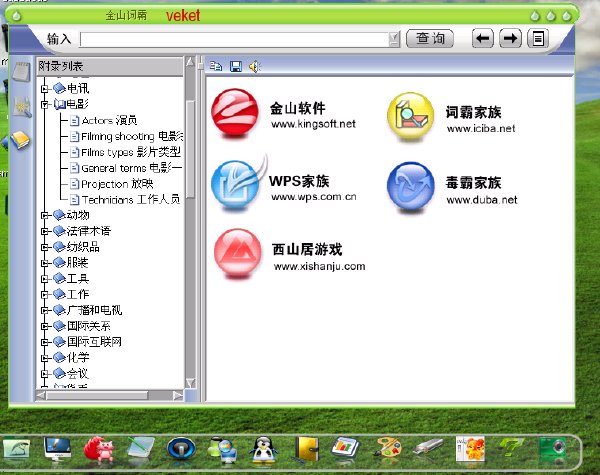This screenshot has height=475, width=600.
Task: Open the menu list button beside arrows
Action: pyautogui.click(x=538, y=38)
